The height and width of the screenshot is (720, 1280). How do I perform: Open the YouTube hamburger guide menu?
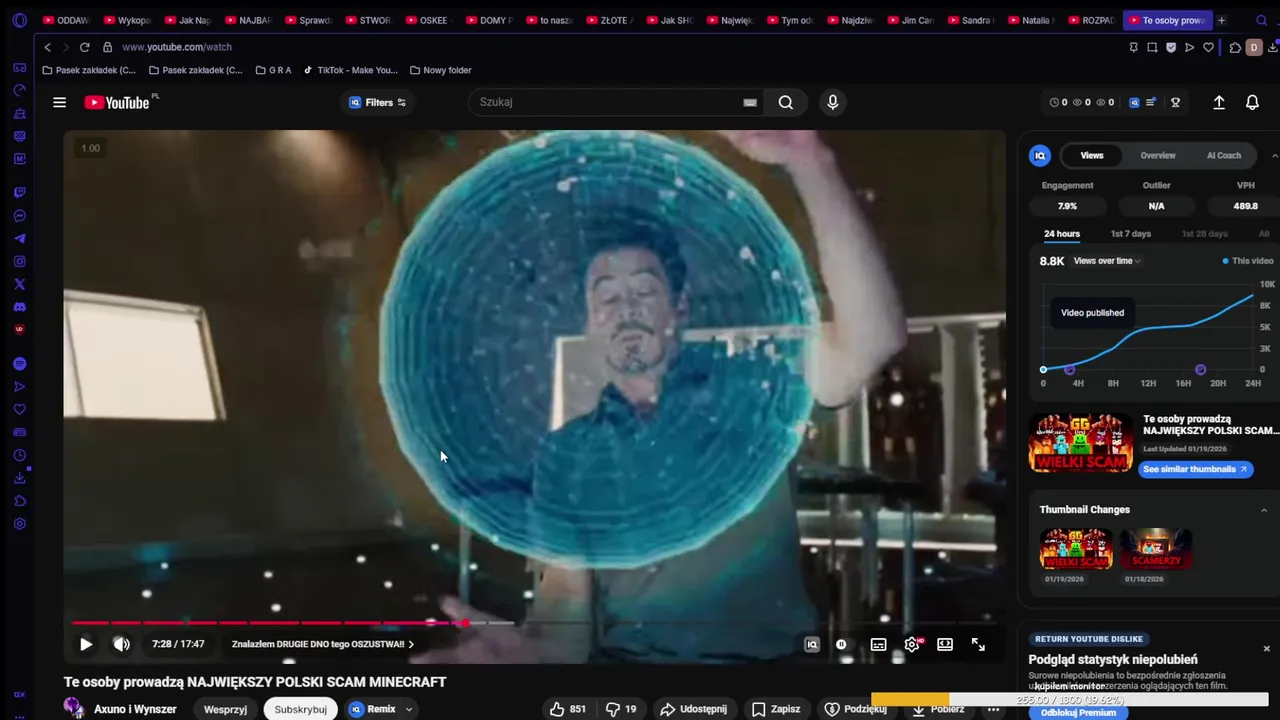(59, 102)
